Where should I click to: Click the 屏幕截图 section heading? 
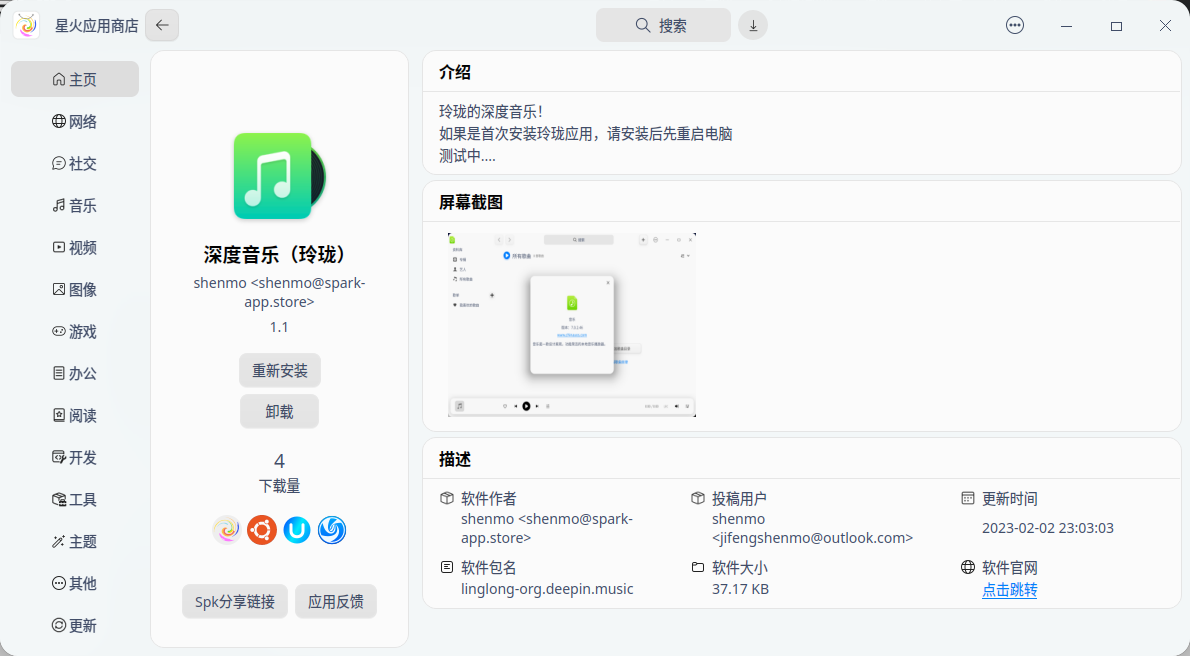pyautogui.click(x=471, y=202)
